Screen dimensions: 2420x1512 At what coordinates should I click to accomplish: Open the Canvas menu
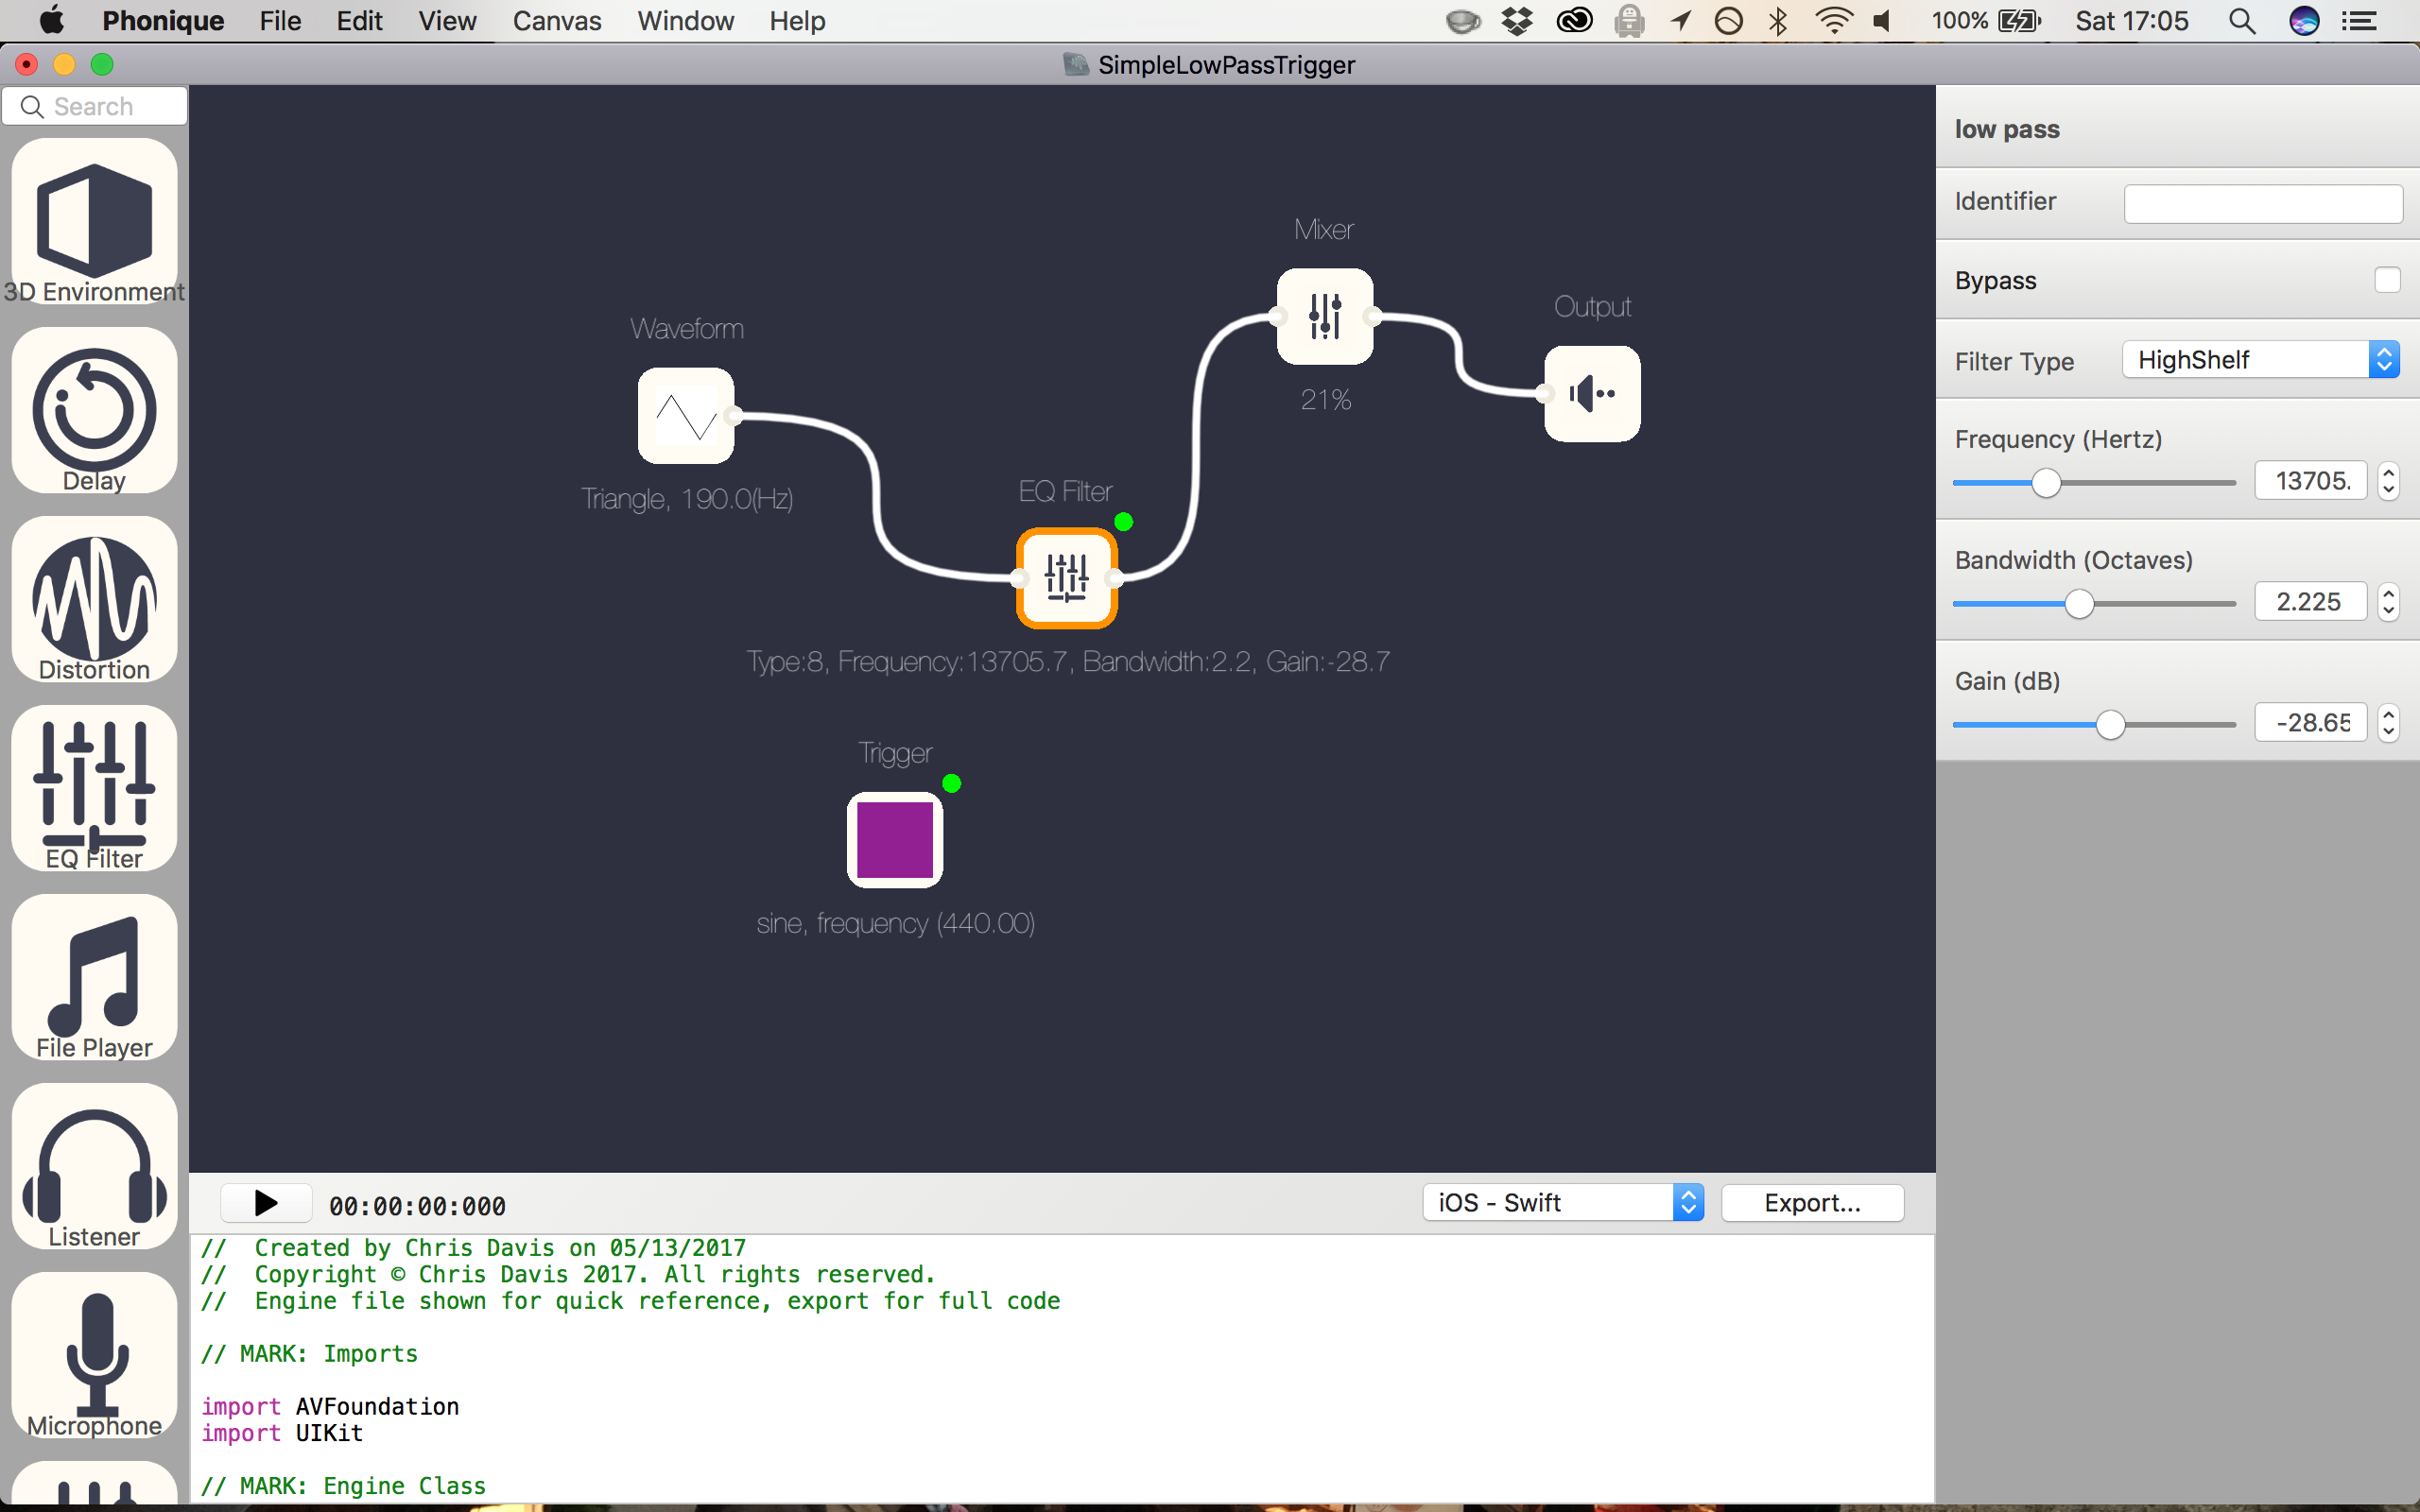tap(557, 21)
